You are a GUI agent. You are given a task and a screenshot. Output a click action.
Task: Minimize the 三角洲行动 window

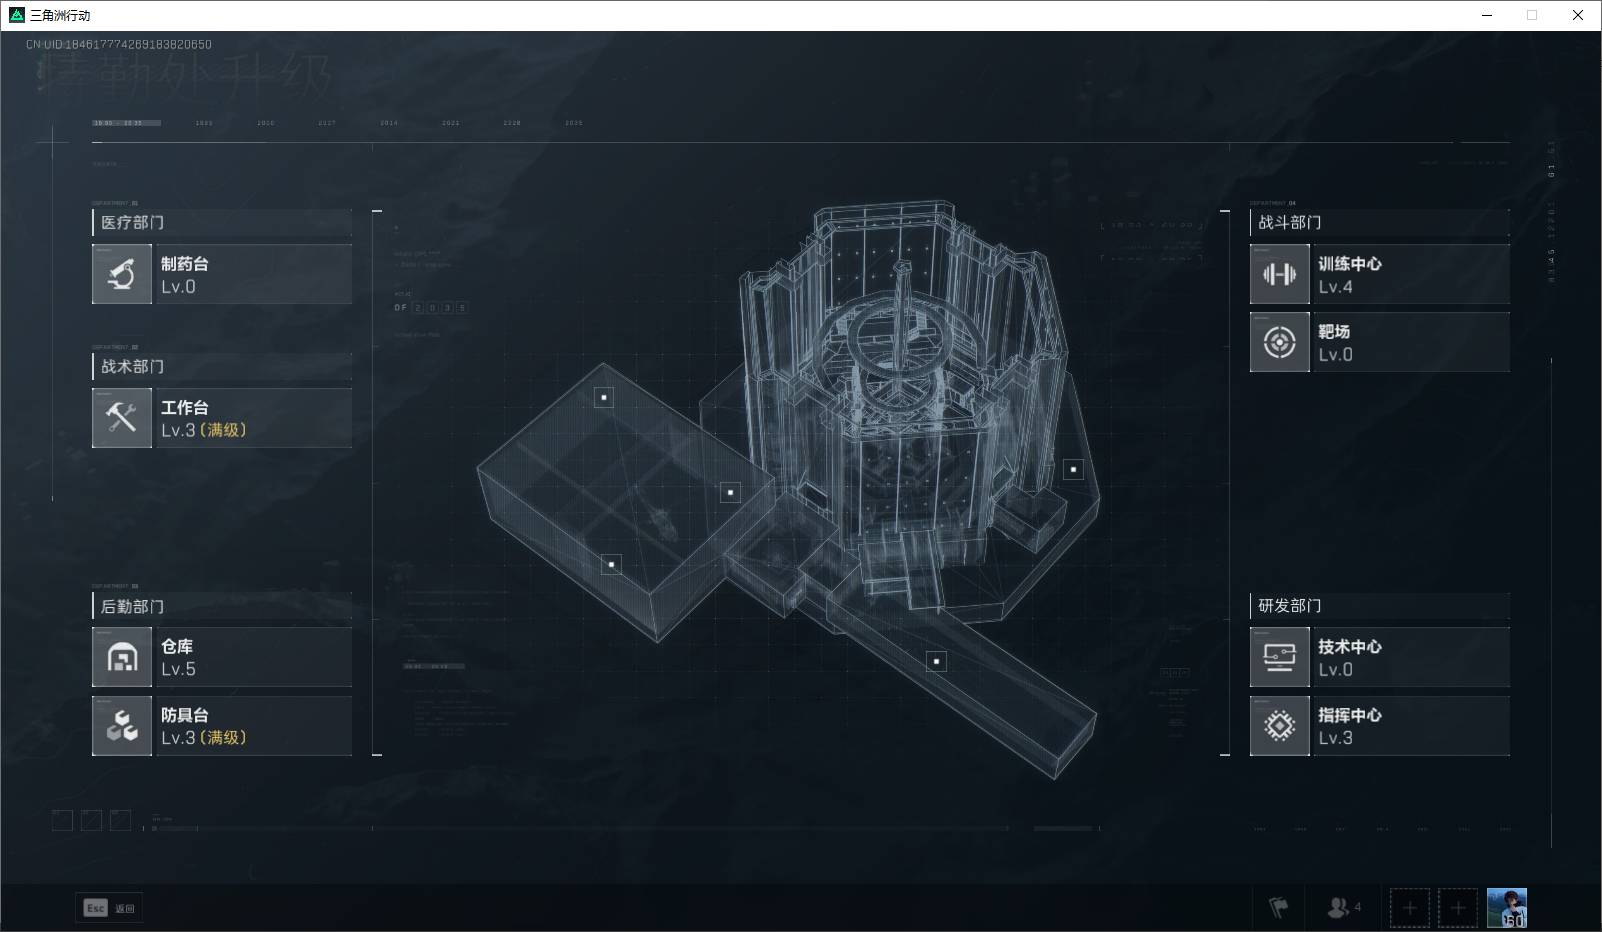pyautogui.click(x=1487, y=15)
